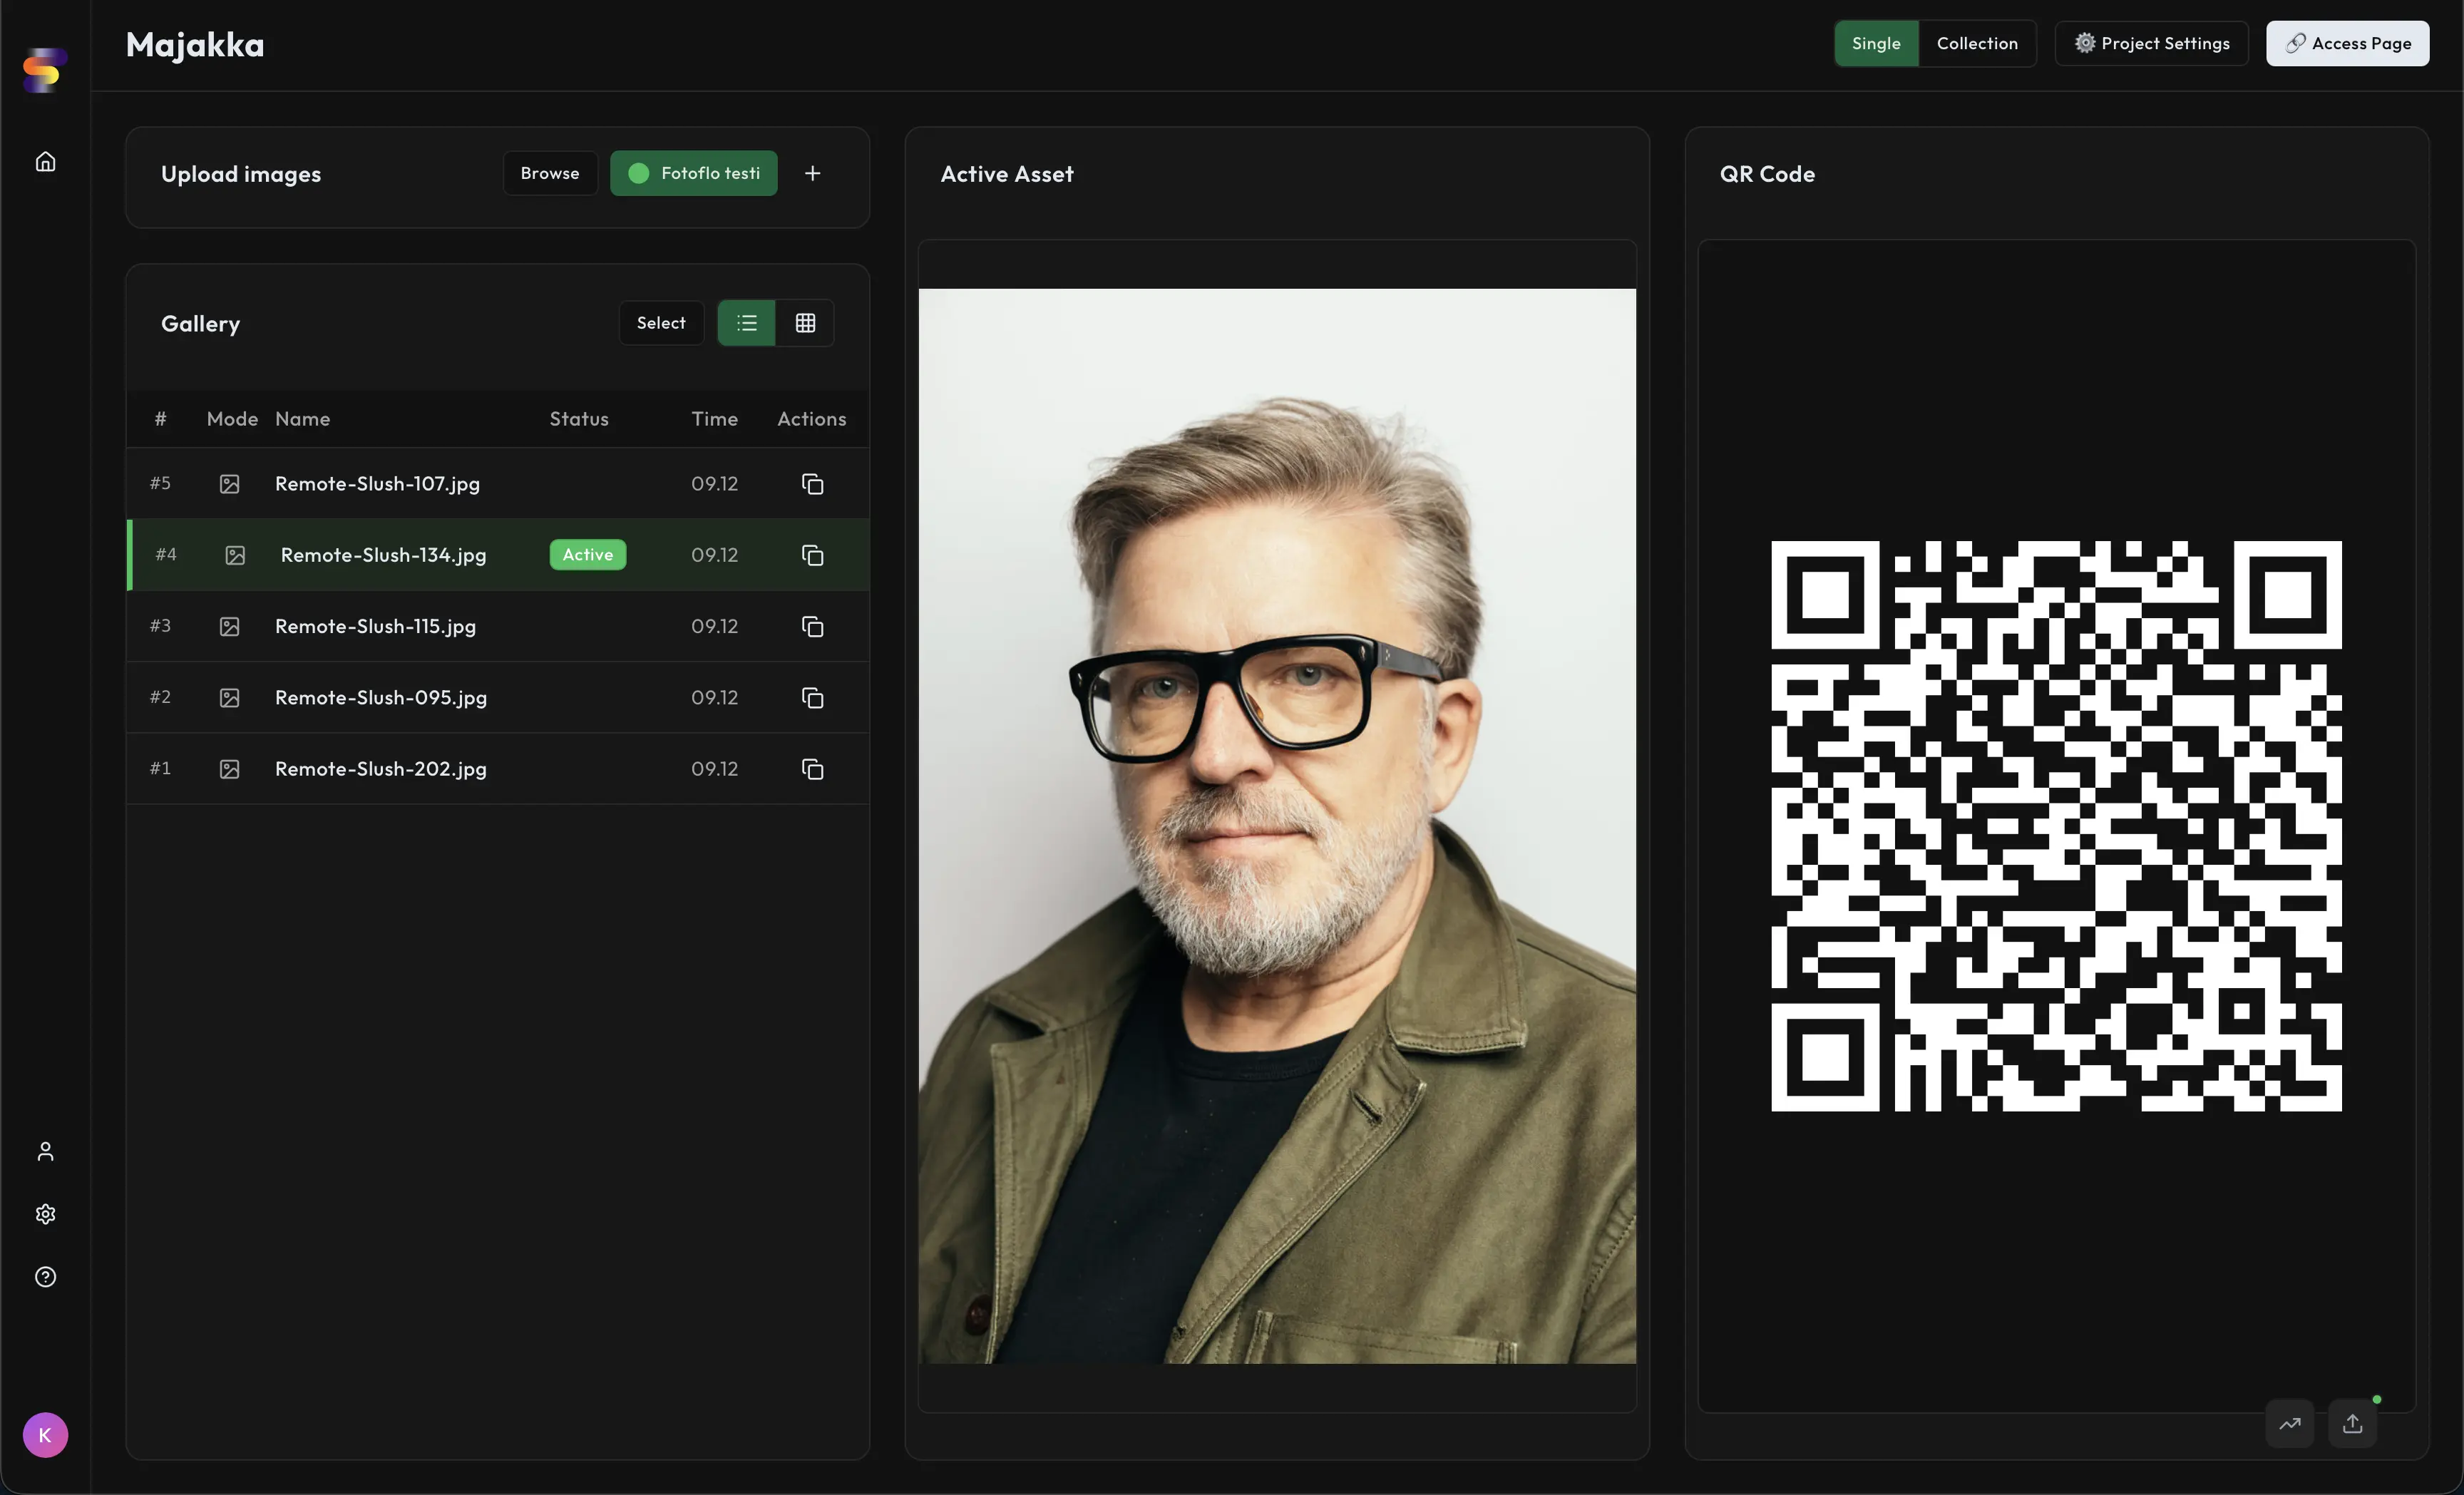
Task: Select row Remote-Slush-095.jpg
Action: 498,698
